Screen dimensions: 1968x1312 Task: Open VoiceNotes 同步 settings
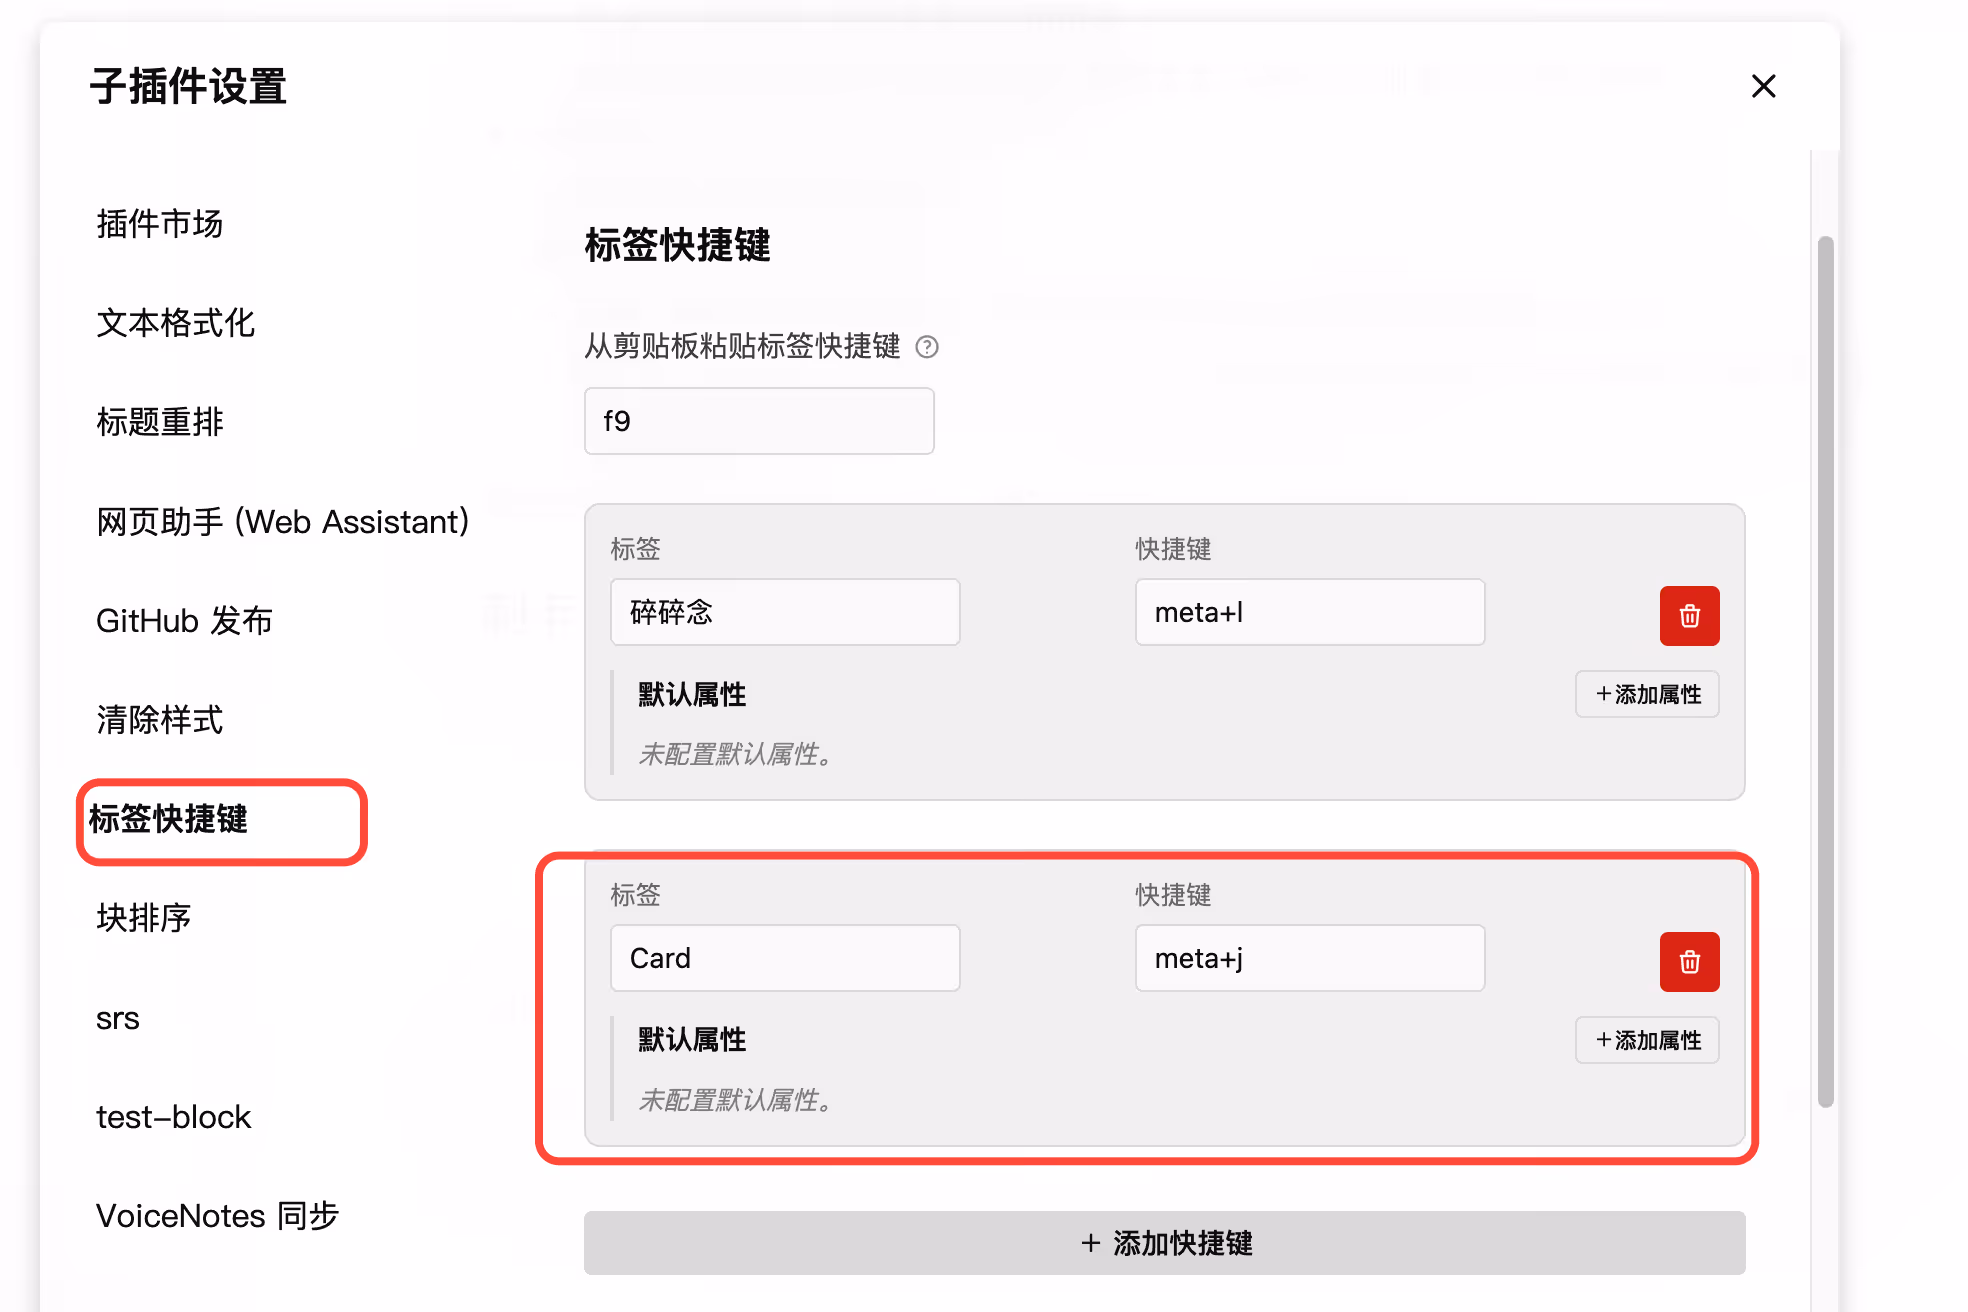coord(217,1215)
